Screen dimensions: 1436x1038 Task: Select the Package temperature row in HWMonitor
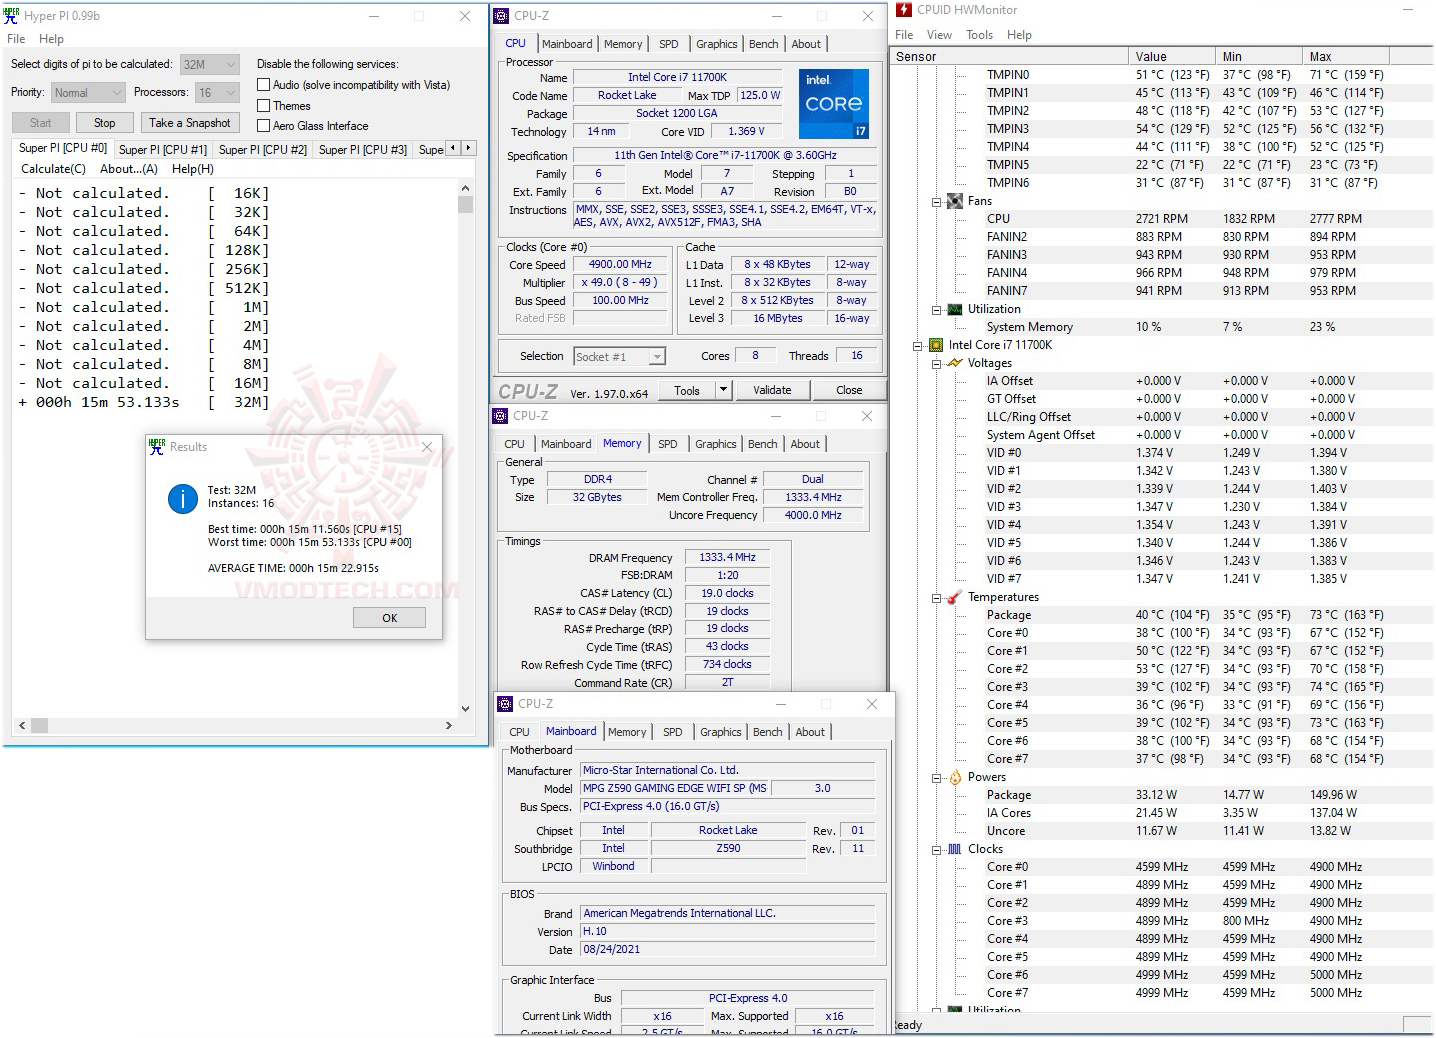click(1161, 615)
